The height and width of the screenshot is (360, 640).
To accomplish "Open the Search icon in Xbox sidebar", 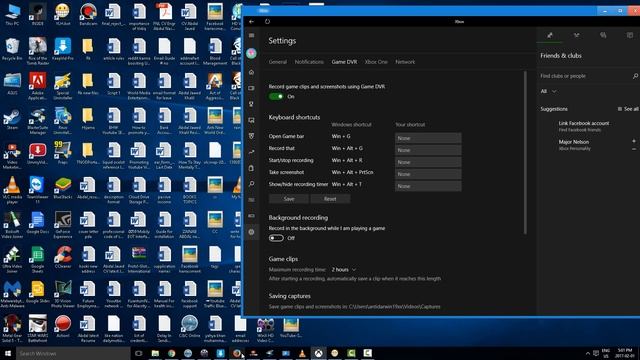I will pos(251,184).
